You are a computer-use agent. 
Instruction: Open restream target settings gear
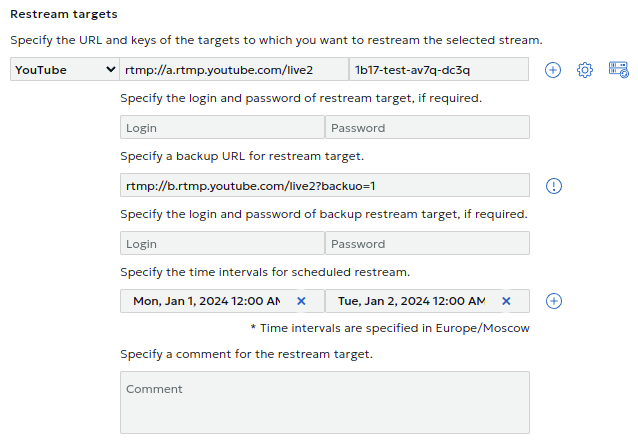(585, 70)
